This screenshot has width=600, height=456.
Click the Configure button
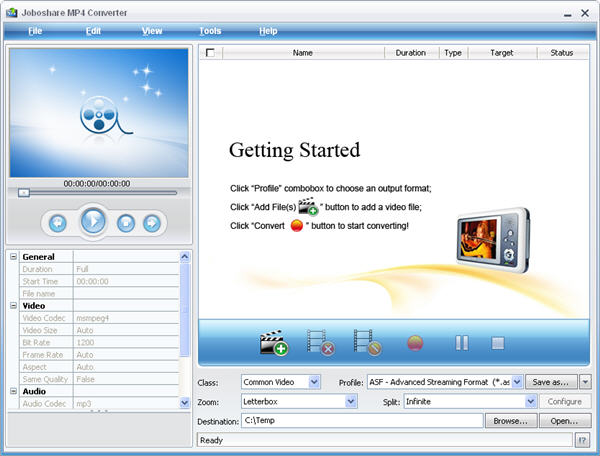565,401
